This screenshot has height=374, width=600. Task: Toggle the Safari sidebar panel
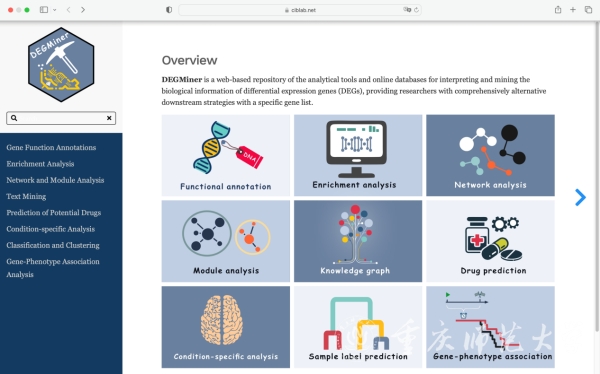(x=44, y=10)
